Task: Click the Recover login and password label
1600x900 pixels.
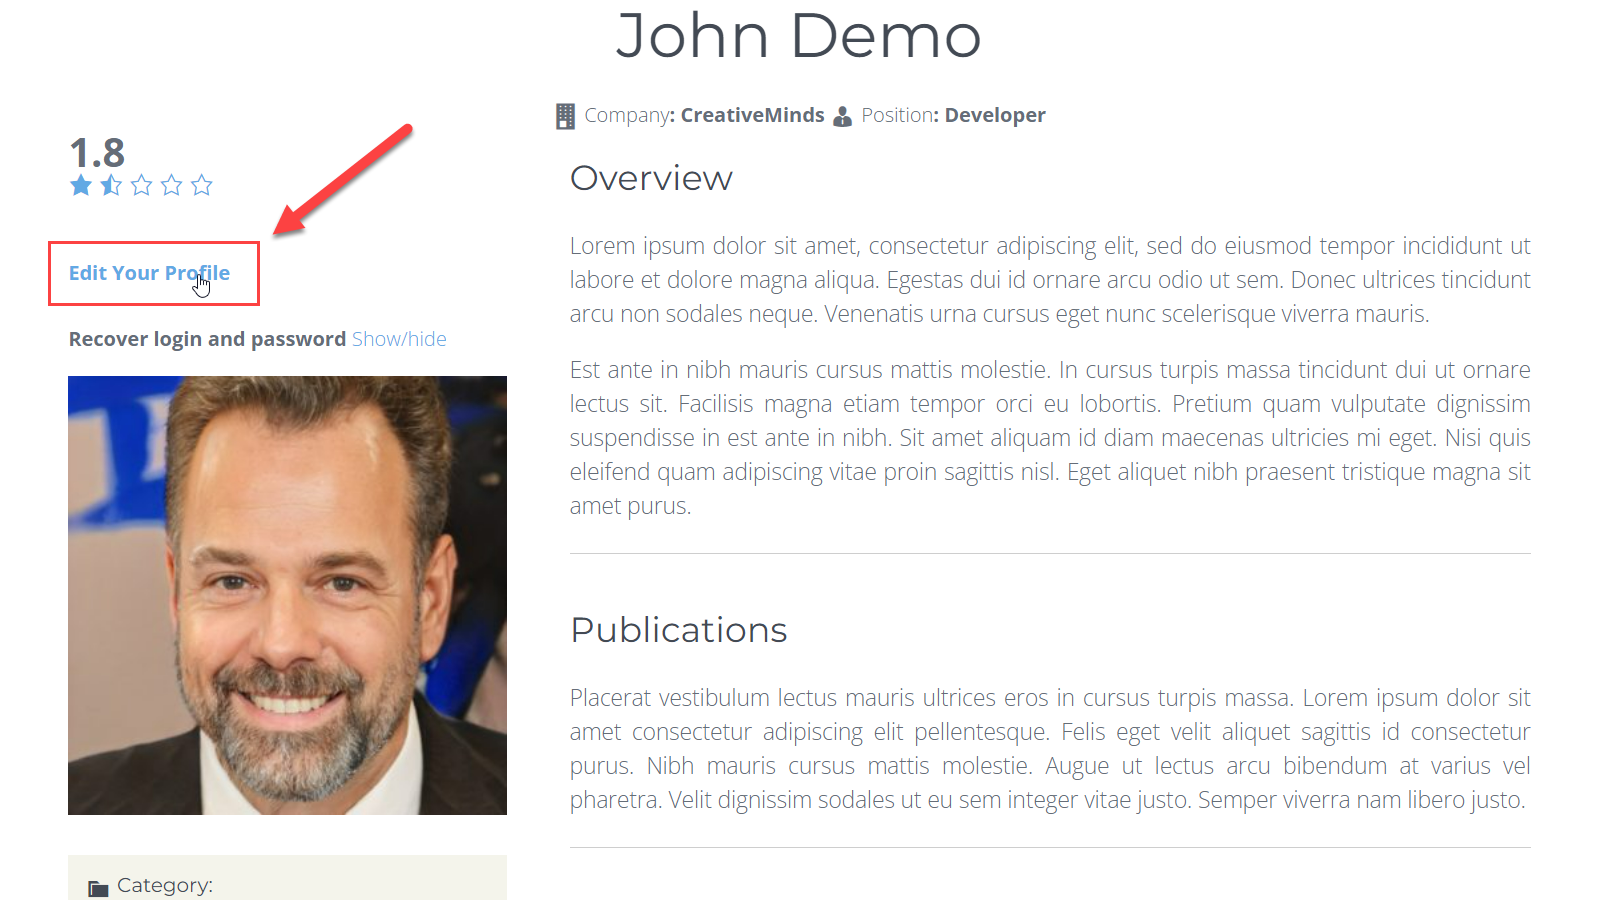Action: point(207,339)
